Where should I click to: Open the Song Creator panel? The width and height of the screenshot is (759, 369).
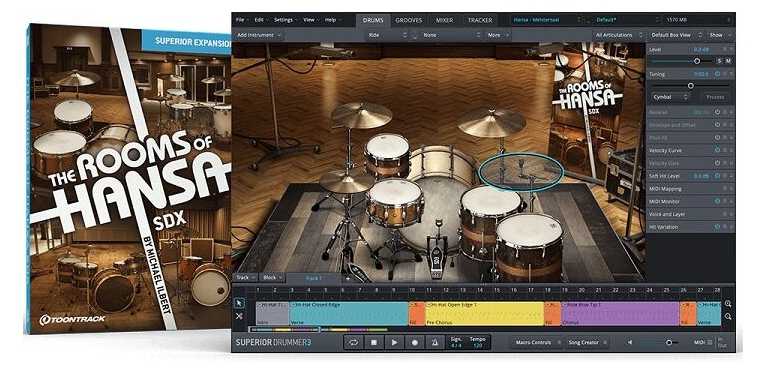point(588,342)
